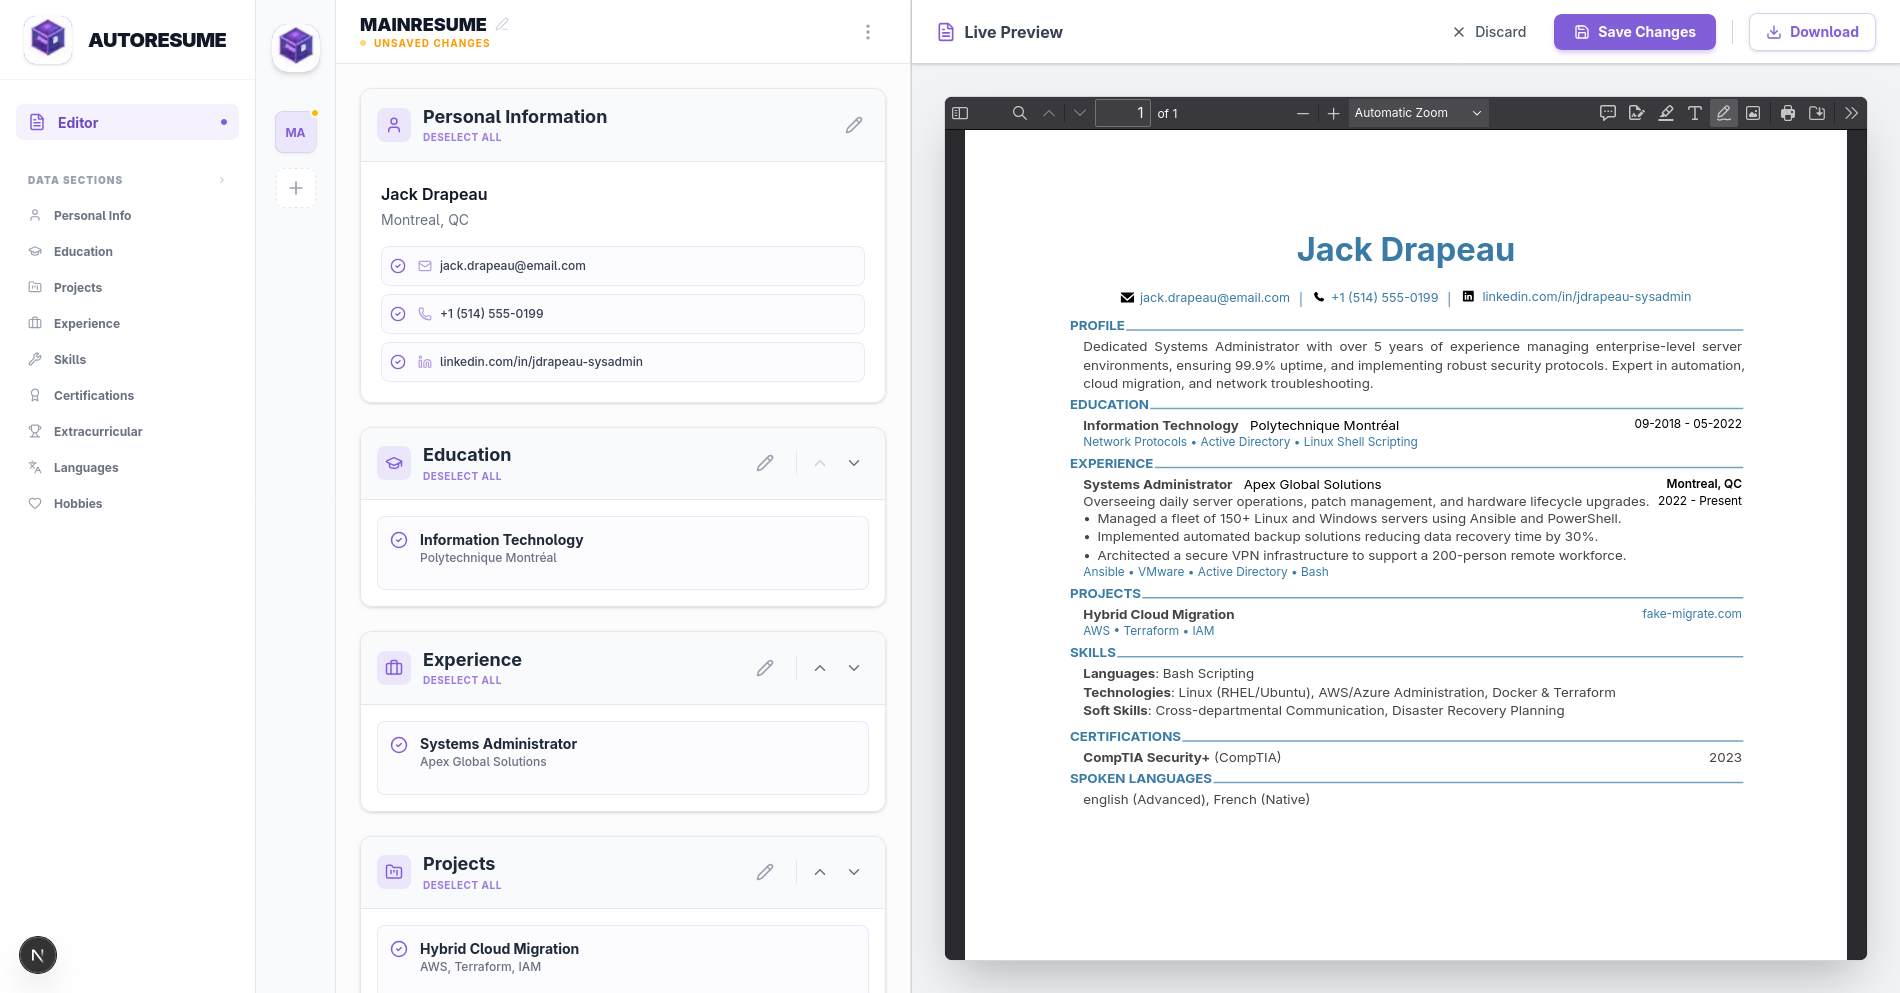Open the Certifications section in sidebar
1900x993 pixels.
[x=93, y=396]
